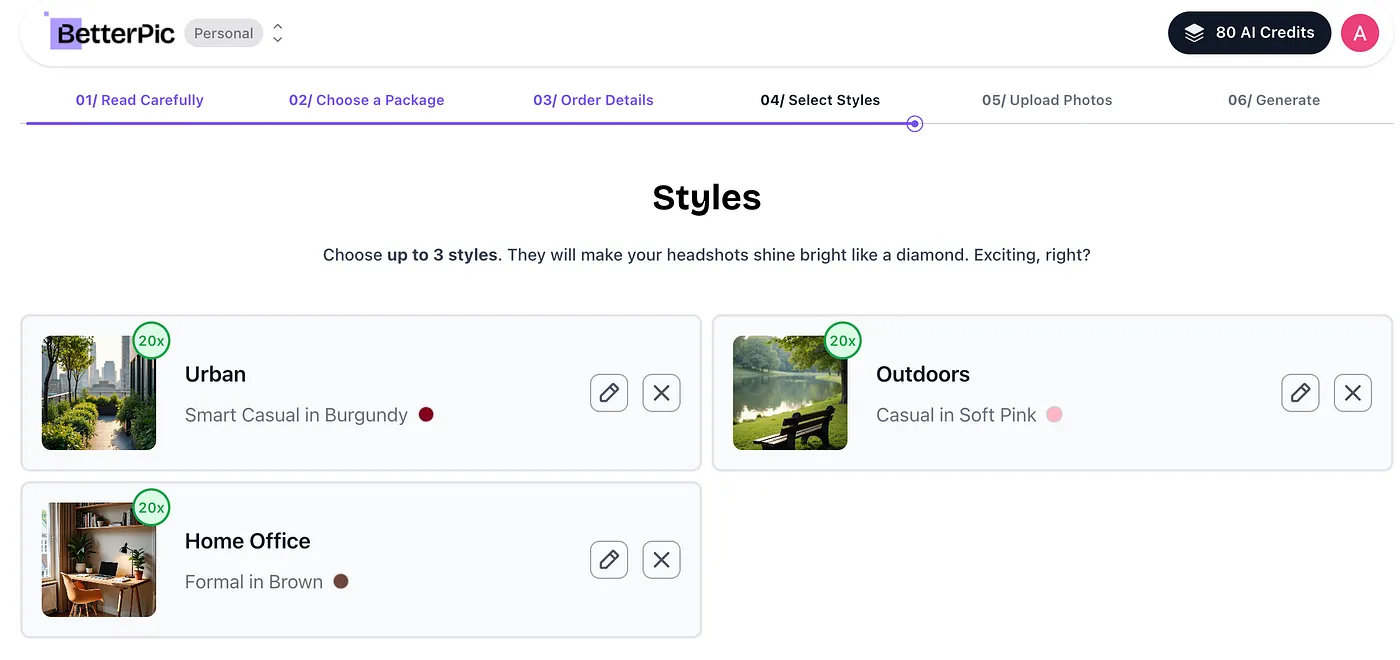The width and height of the screenshot is (1400, 660).
Task: Remove the Outdoors style
Action: (x=1353, y=393)
